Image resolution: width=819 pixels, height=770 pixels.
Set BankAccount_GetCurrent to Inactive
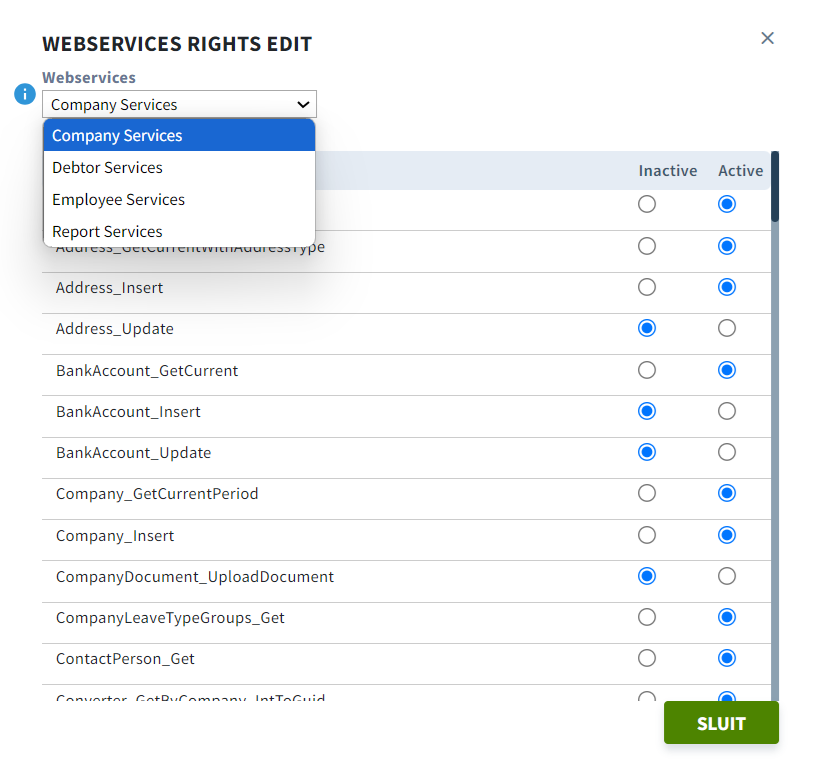(x=647, y=370)
